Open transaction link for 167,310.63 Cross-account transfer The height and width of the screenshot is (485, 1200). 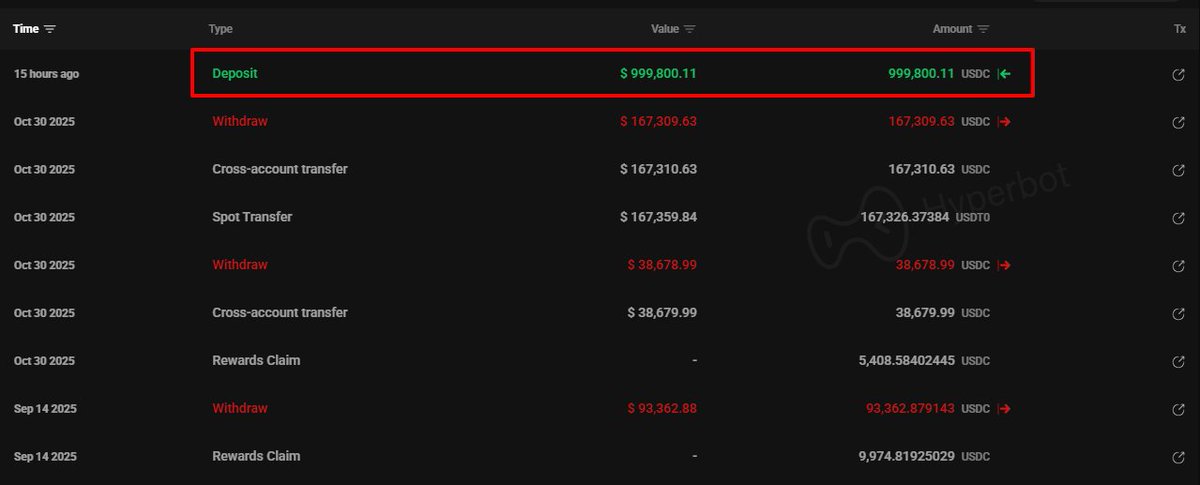click(1179, 170)
